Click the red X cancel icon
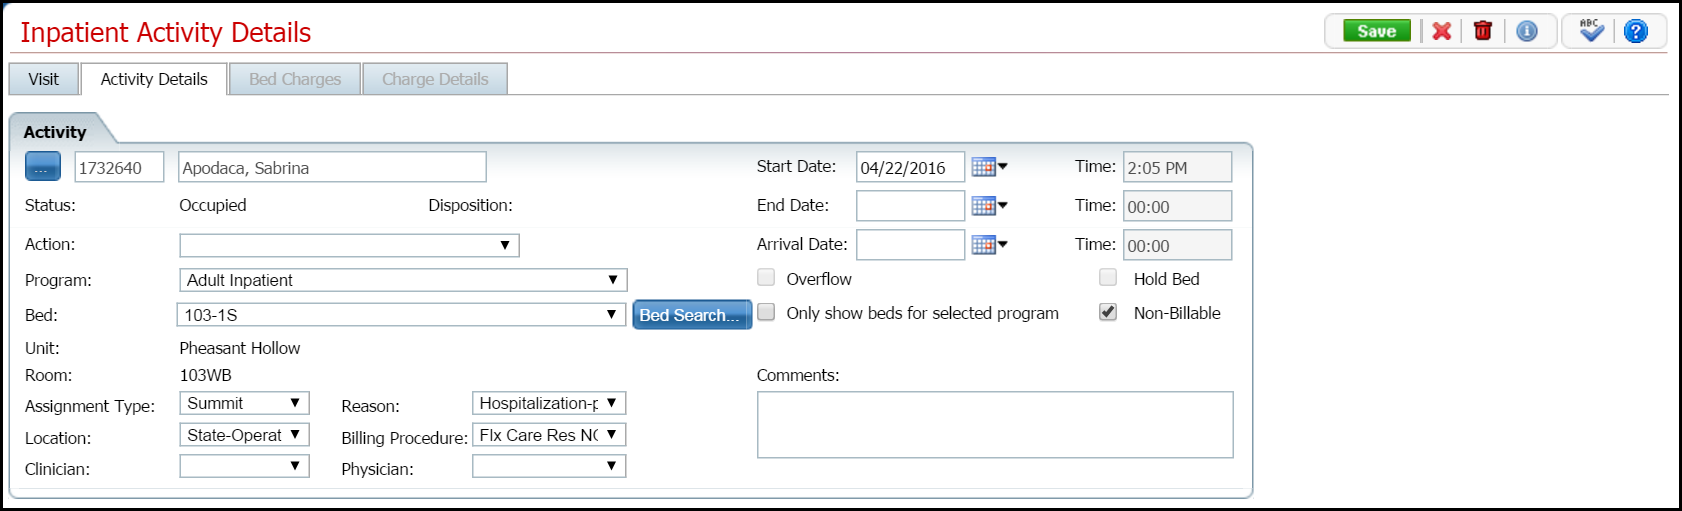Viewport: 1682px width, 511px height. tap(1441, 31)
